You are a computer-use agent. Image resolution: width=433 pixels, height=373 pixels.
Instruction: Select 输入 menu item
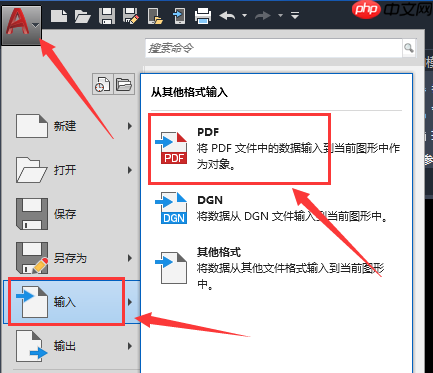pyautogui.click(x=71, y=302)
